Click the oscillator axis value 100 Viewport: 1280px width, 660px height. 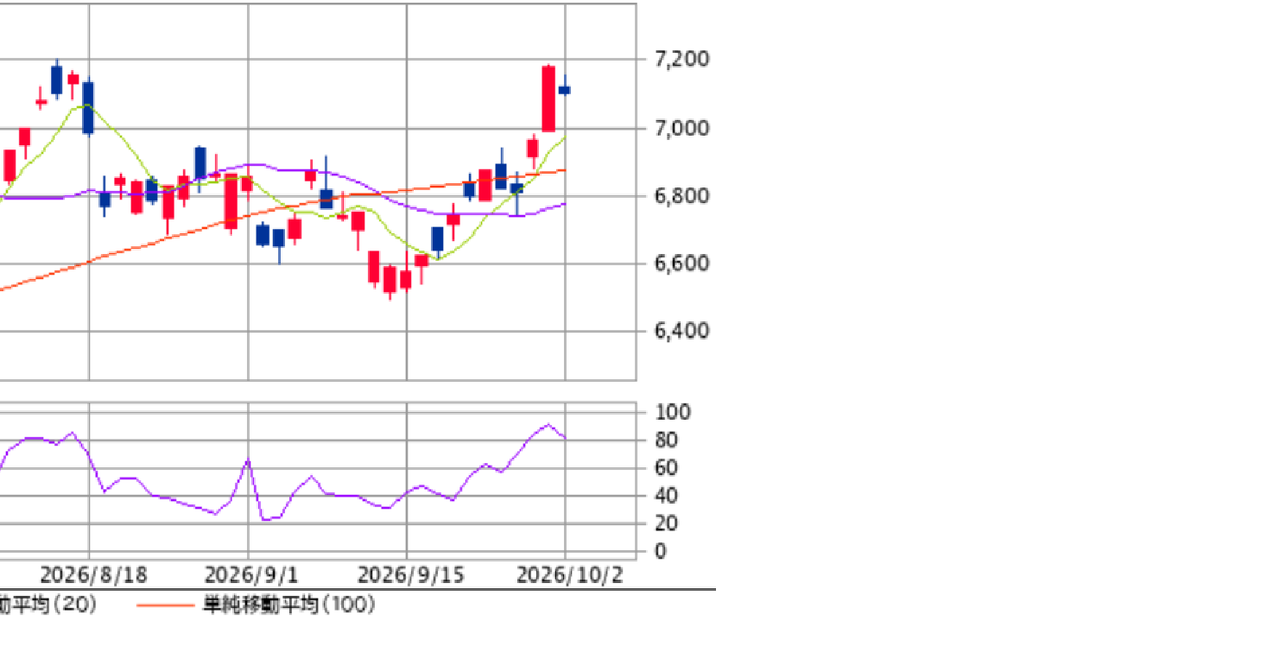click(673, 413)
